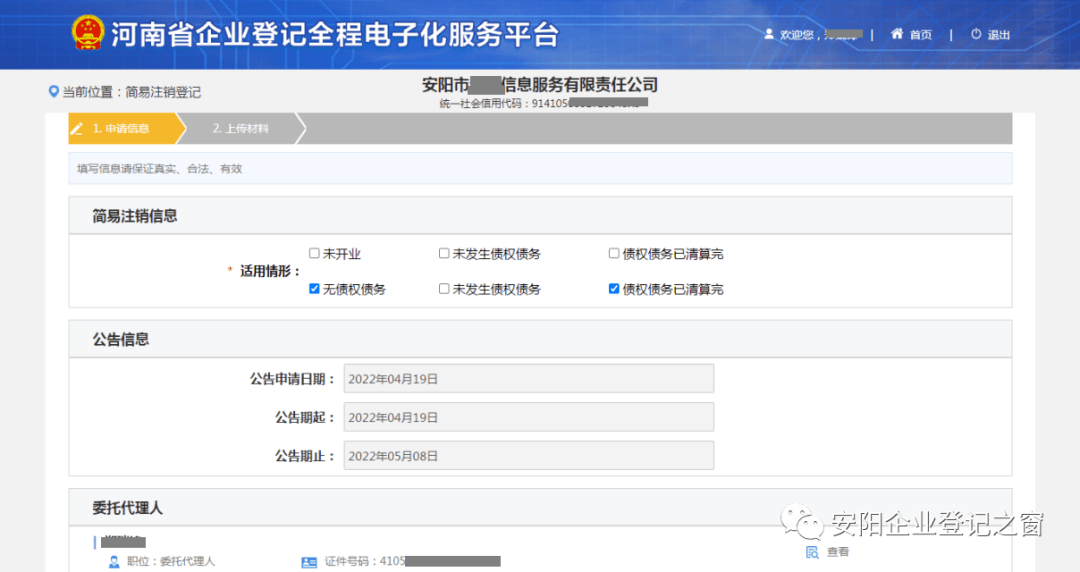
Task: Switch to step tab 2. 上传材料
Action: coord(241,129)
